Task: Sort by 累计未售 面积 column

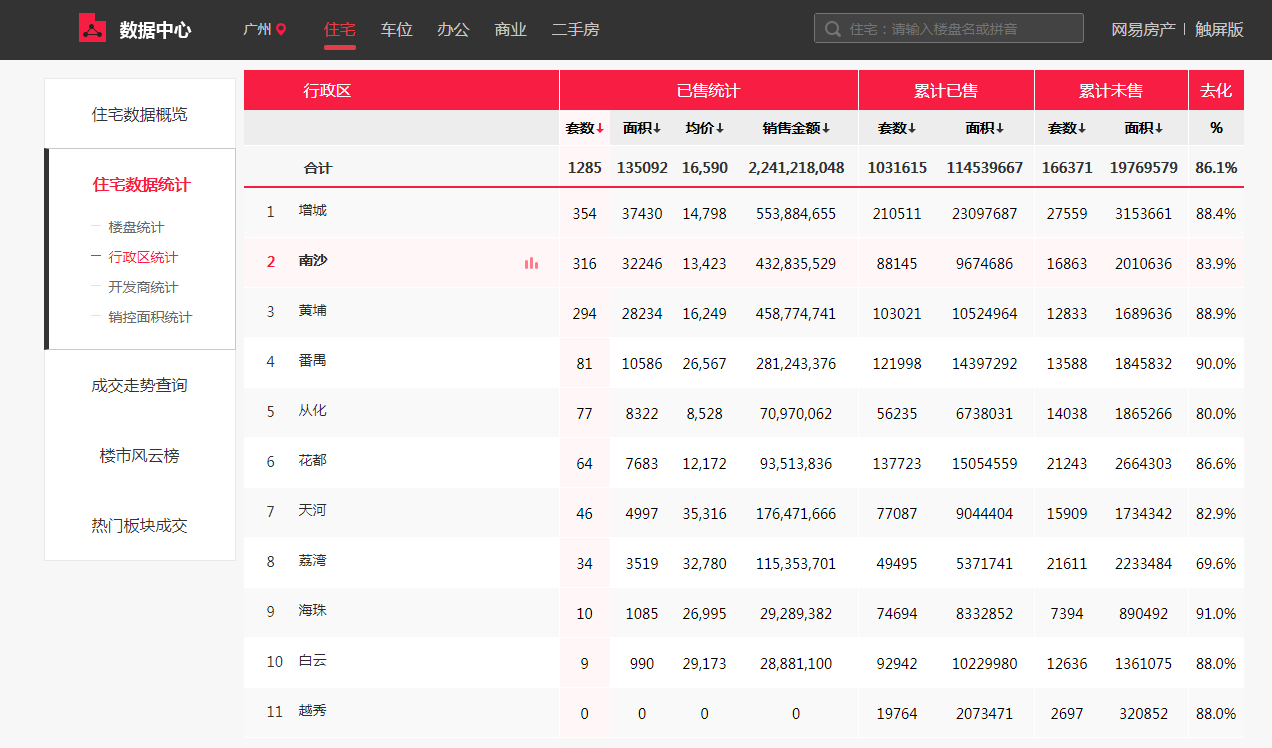Action: tap(1144, 128)
